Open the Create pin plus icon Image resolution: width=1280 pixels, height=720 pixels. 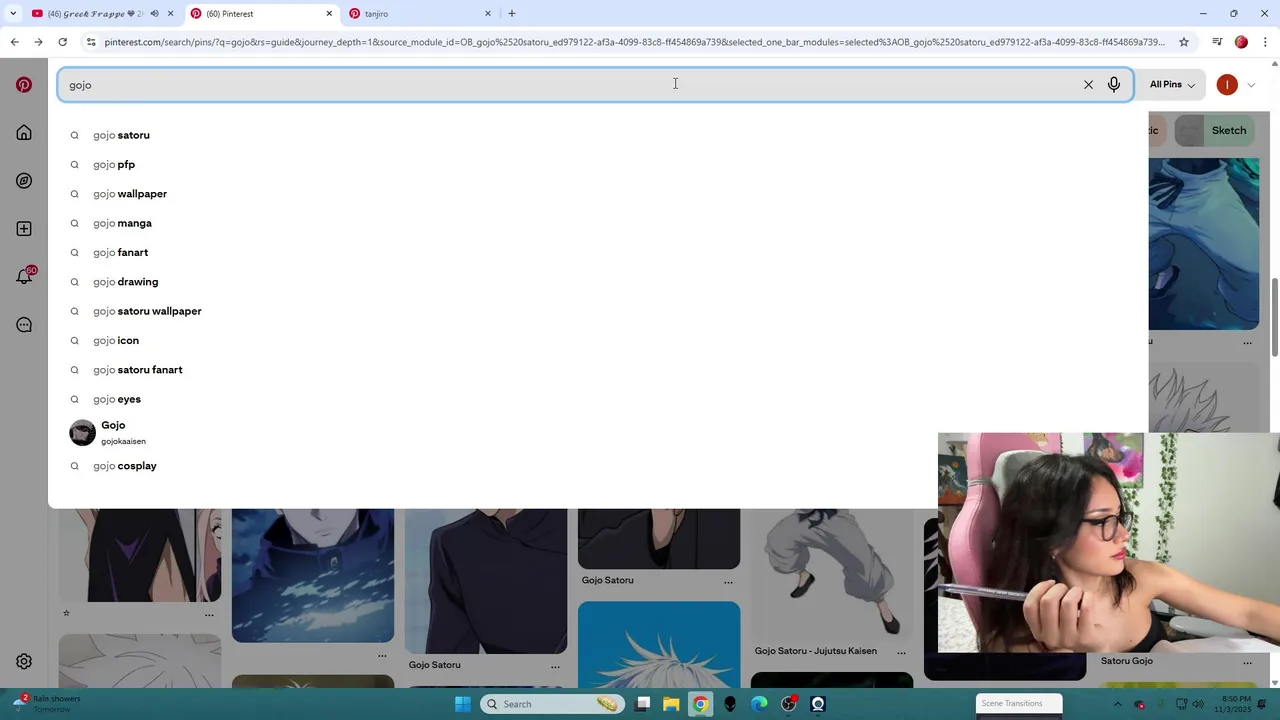click(24, 229)
